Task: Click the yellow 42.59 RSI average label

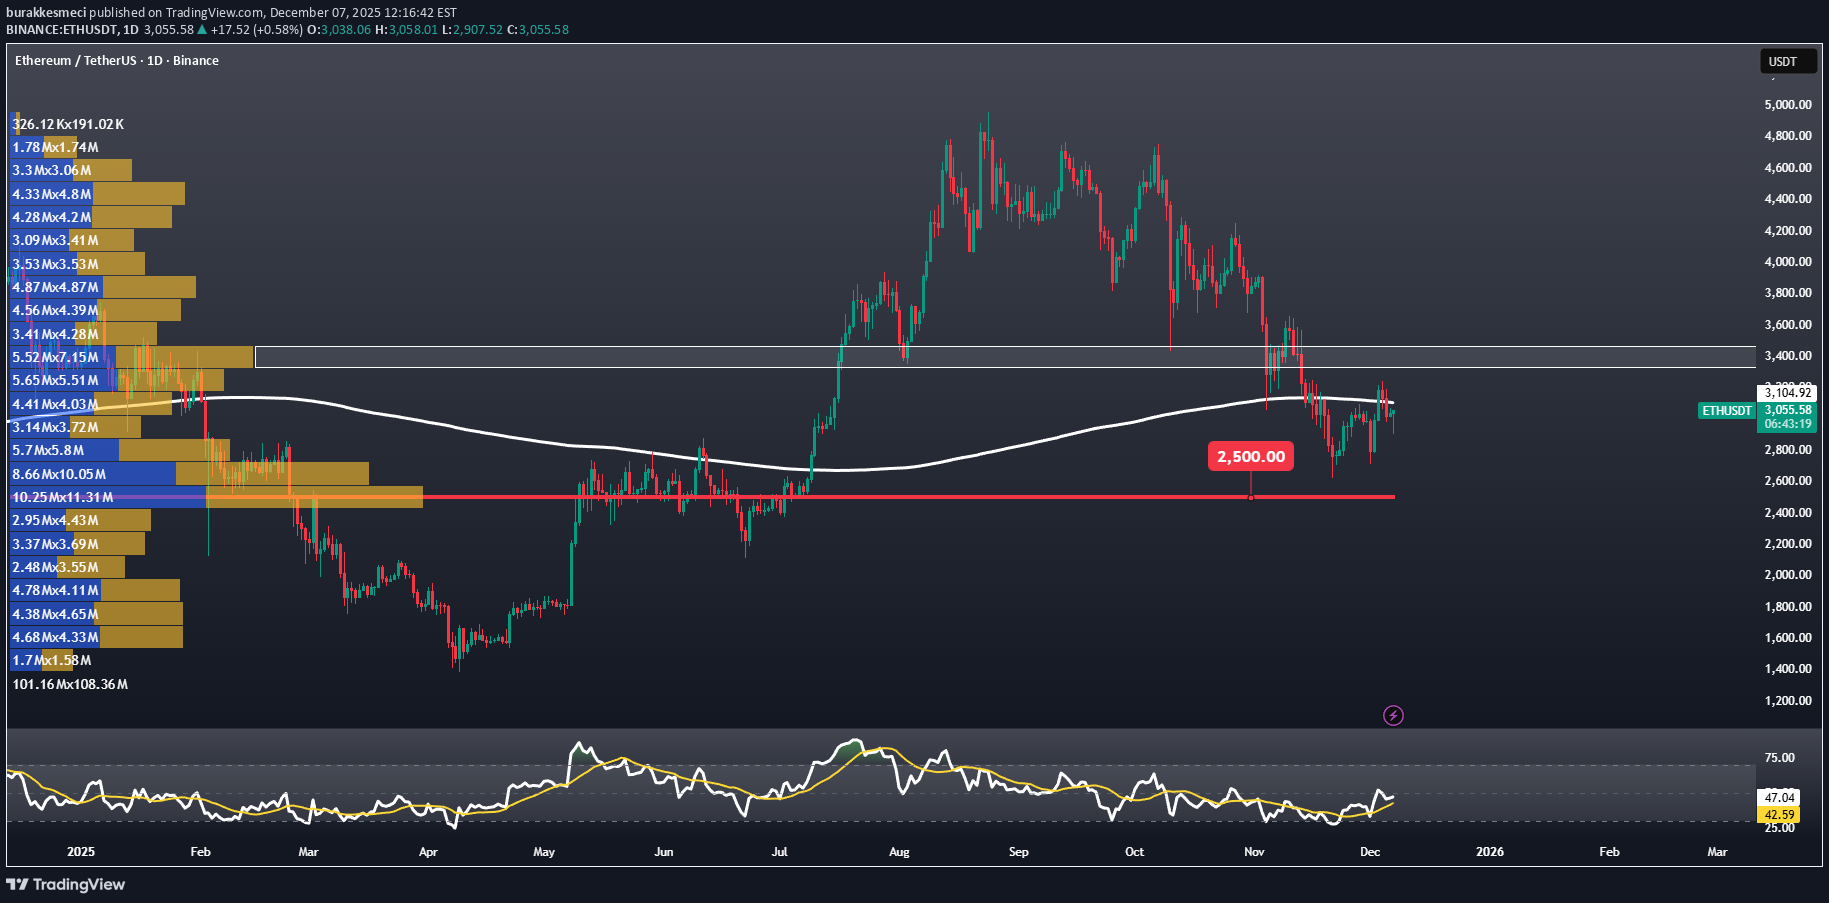Action: click(x=1779, y=815)
